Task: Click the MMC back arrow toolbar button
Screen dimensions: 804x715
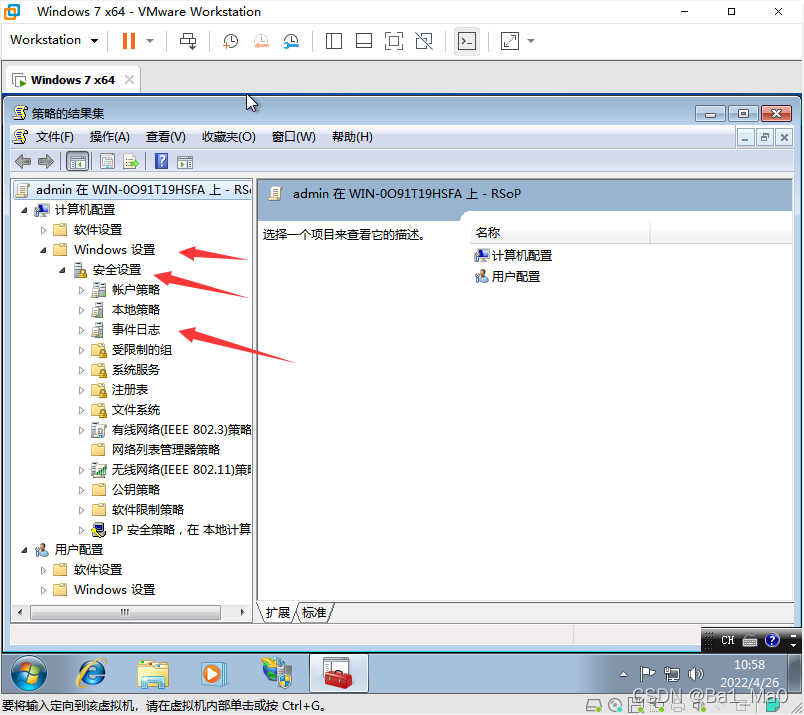Action: coord(23,162)
